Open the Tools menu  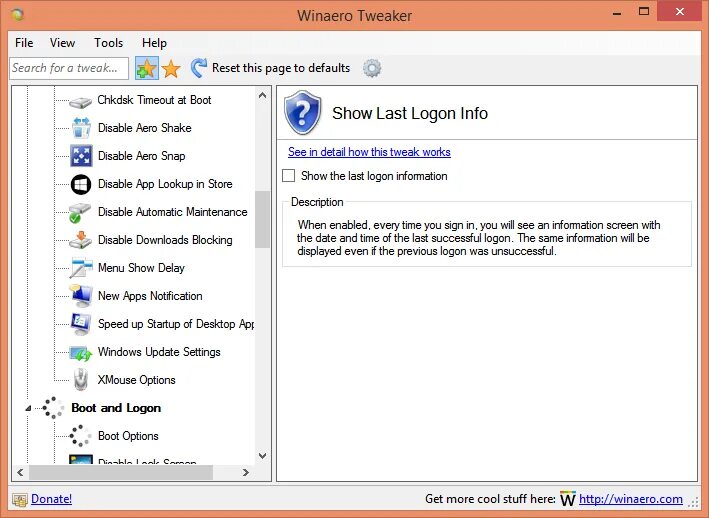pos(109,43)
